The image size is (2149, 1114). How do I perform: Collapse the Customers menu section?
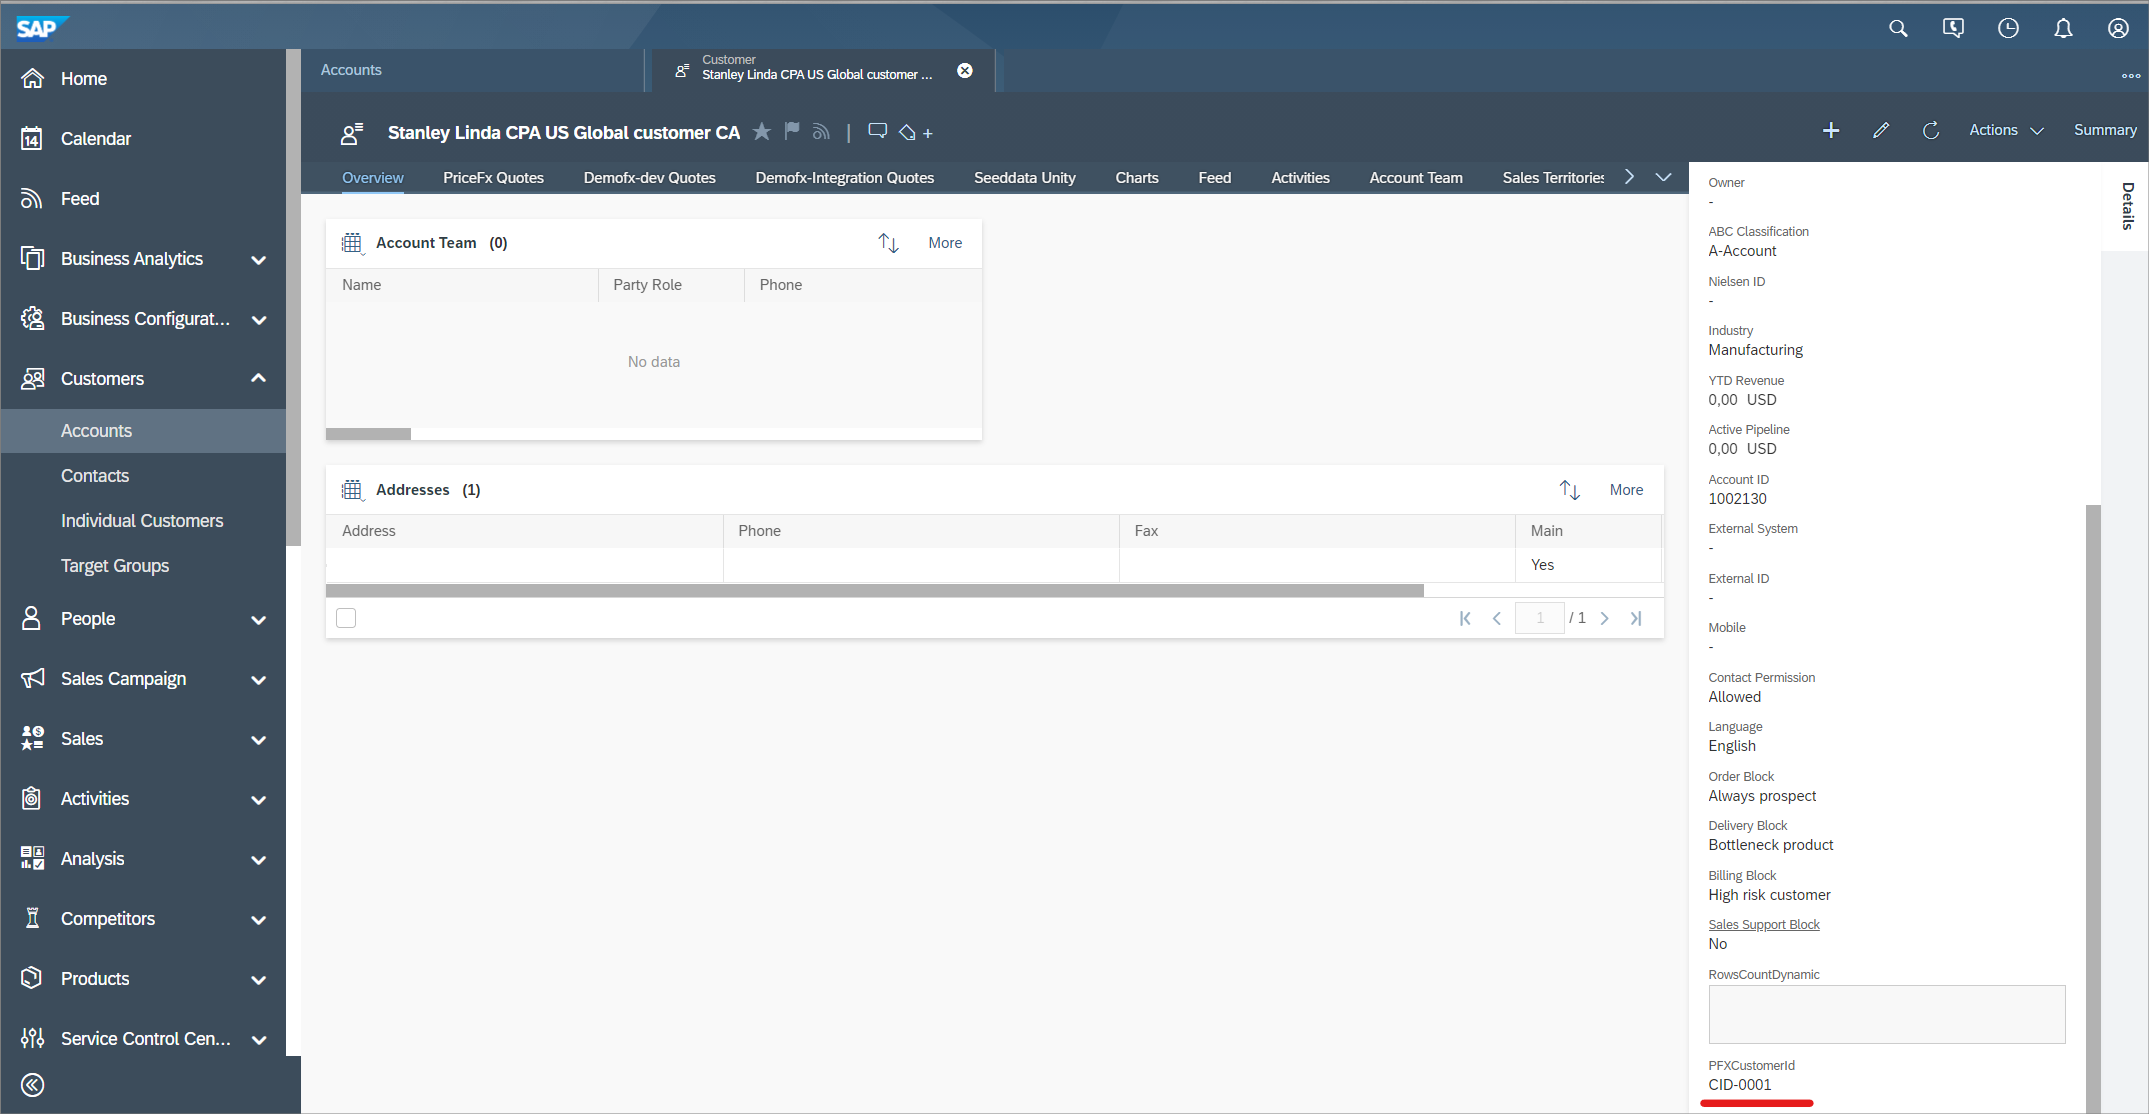point(259,378)
